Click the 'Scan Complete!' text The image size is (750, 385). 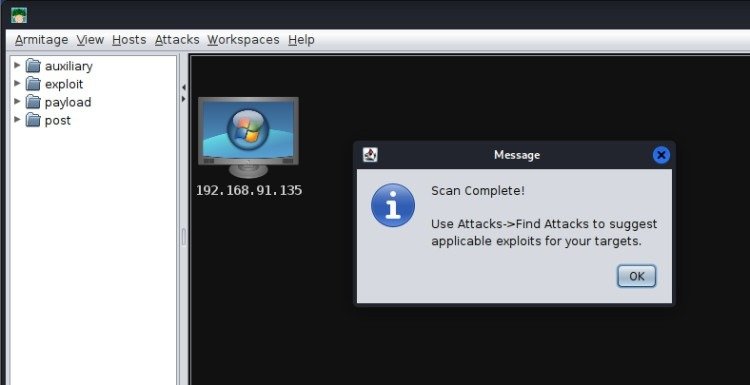(x=478, y=191)
